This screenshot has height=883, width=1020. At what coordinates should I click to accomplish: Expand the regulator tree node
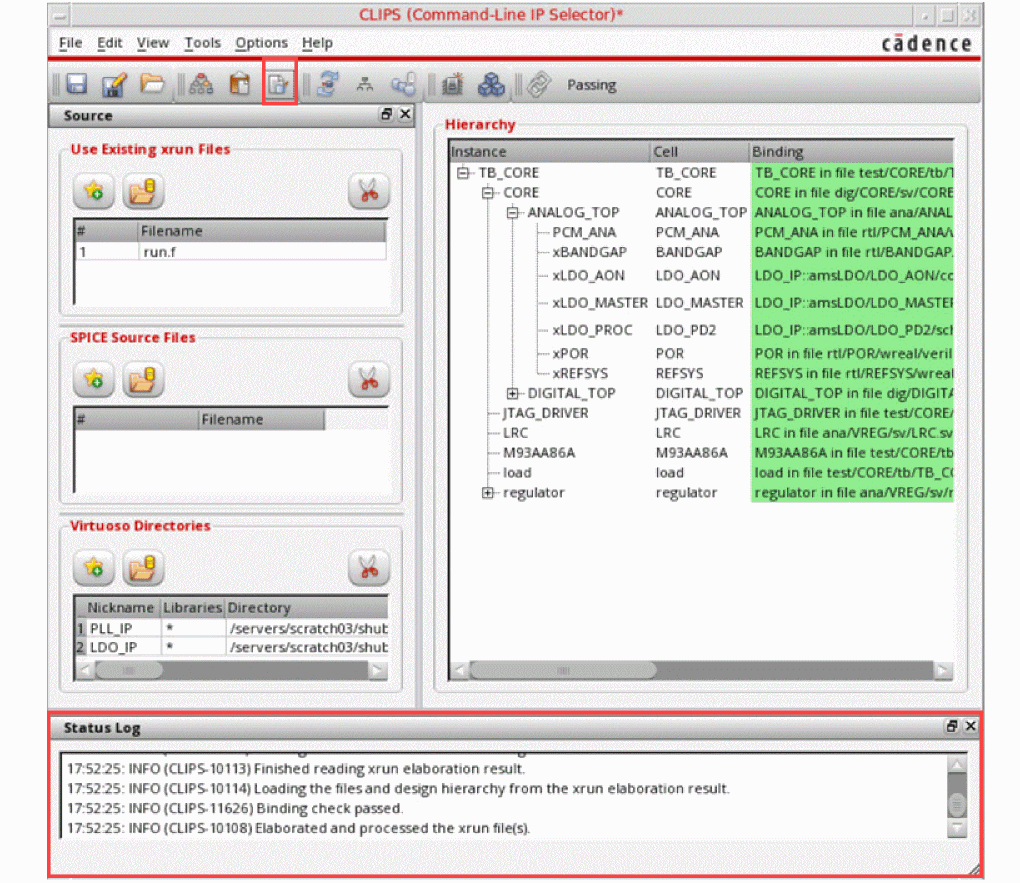[x=488, y=493]
